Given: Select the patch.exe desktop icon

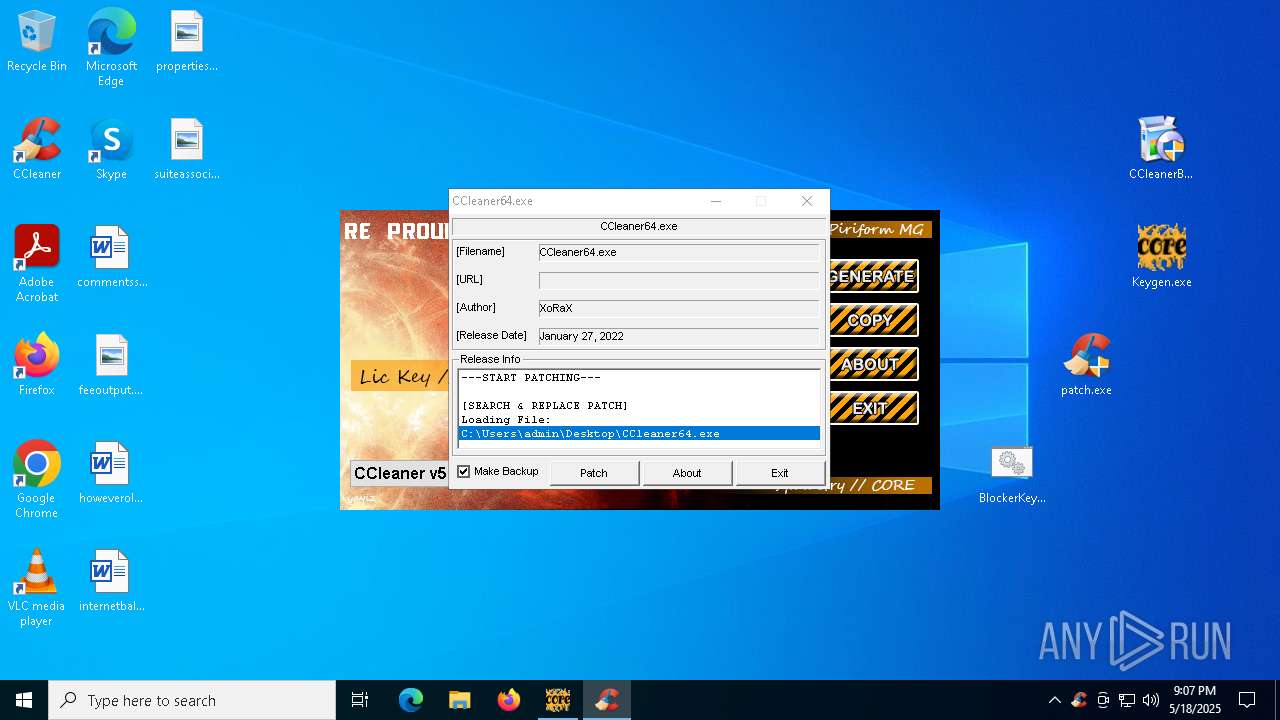Looking at the screenshot, I should pyautogui.click(x=1087, y=366).
